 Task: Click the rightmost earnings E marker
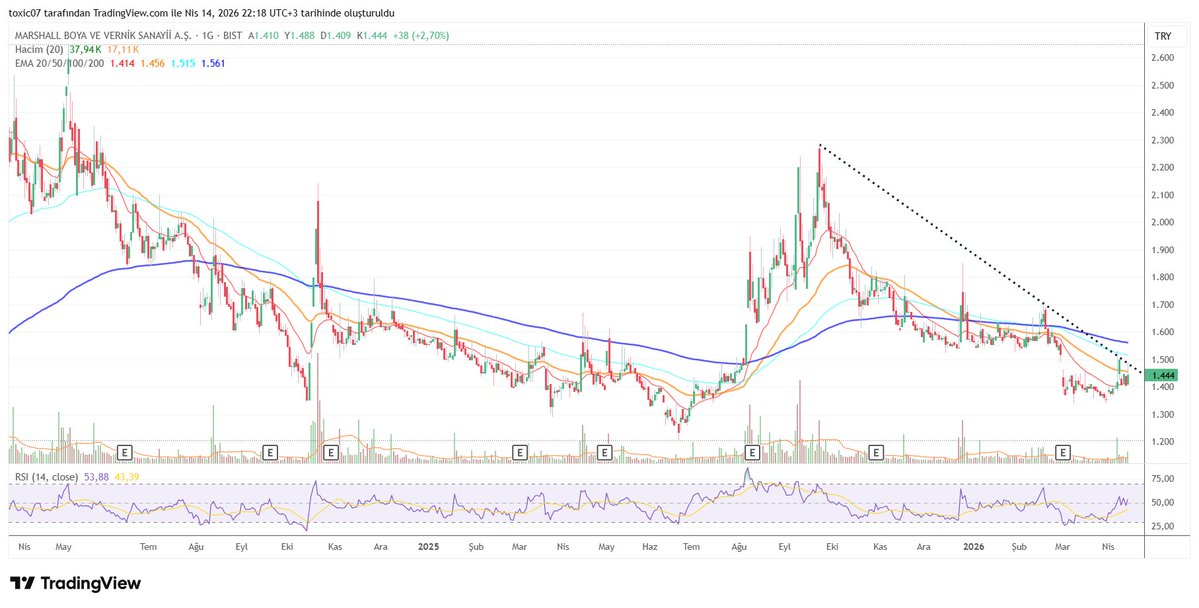pos(1062,453)
